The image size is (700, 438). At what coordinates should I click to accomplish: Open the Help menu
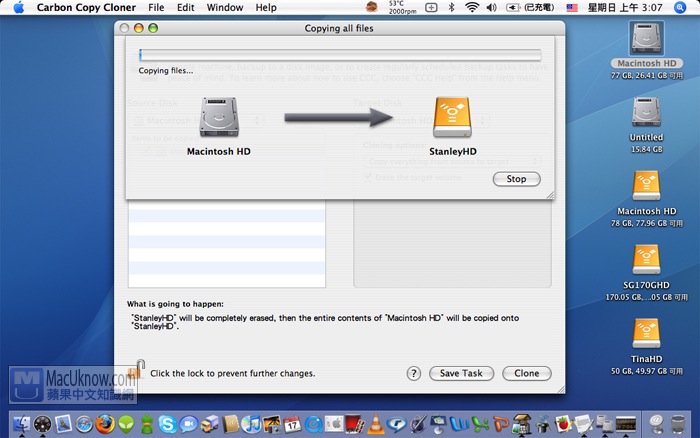266,8
